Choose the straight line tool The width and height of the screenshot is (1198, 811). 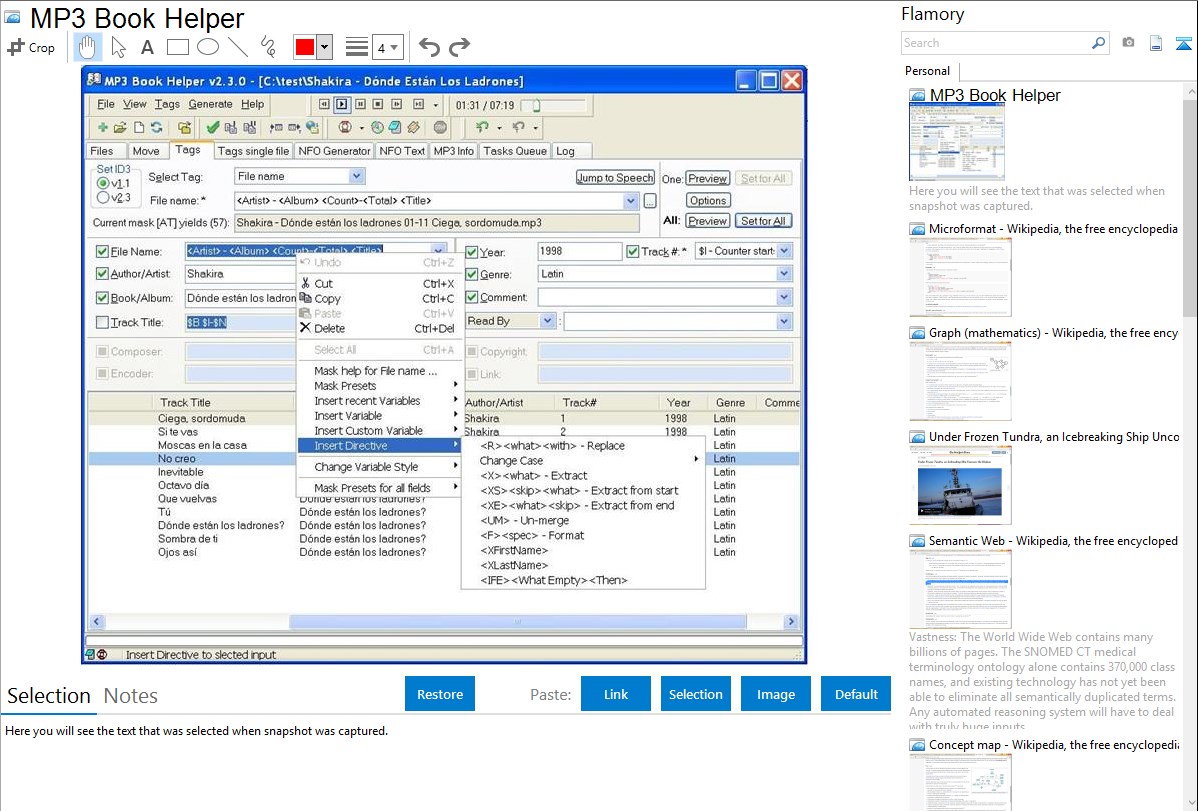click(238, 47)
